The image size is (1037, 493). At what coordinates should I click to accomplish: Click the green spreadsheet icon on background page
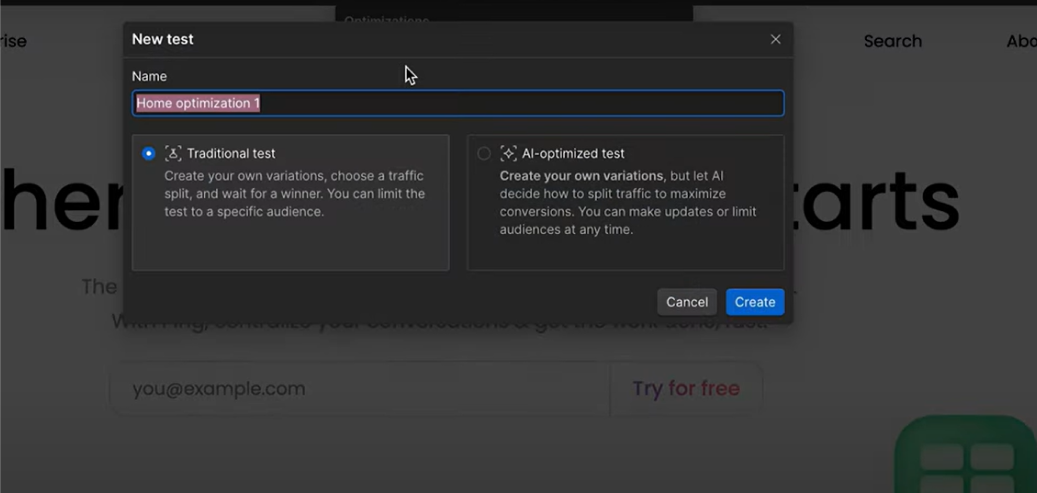tap(966, 454)
